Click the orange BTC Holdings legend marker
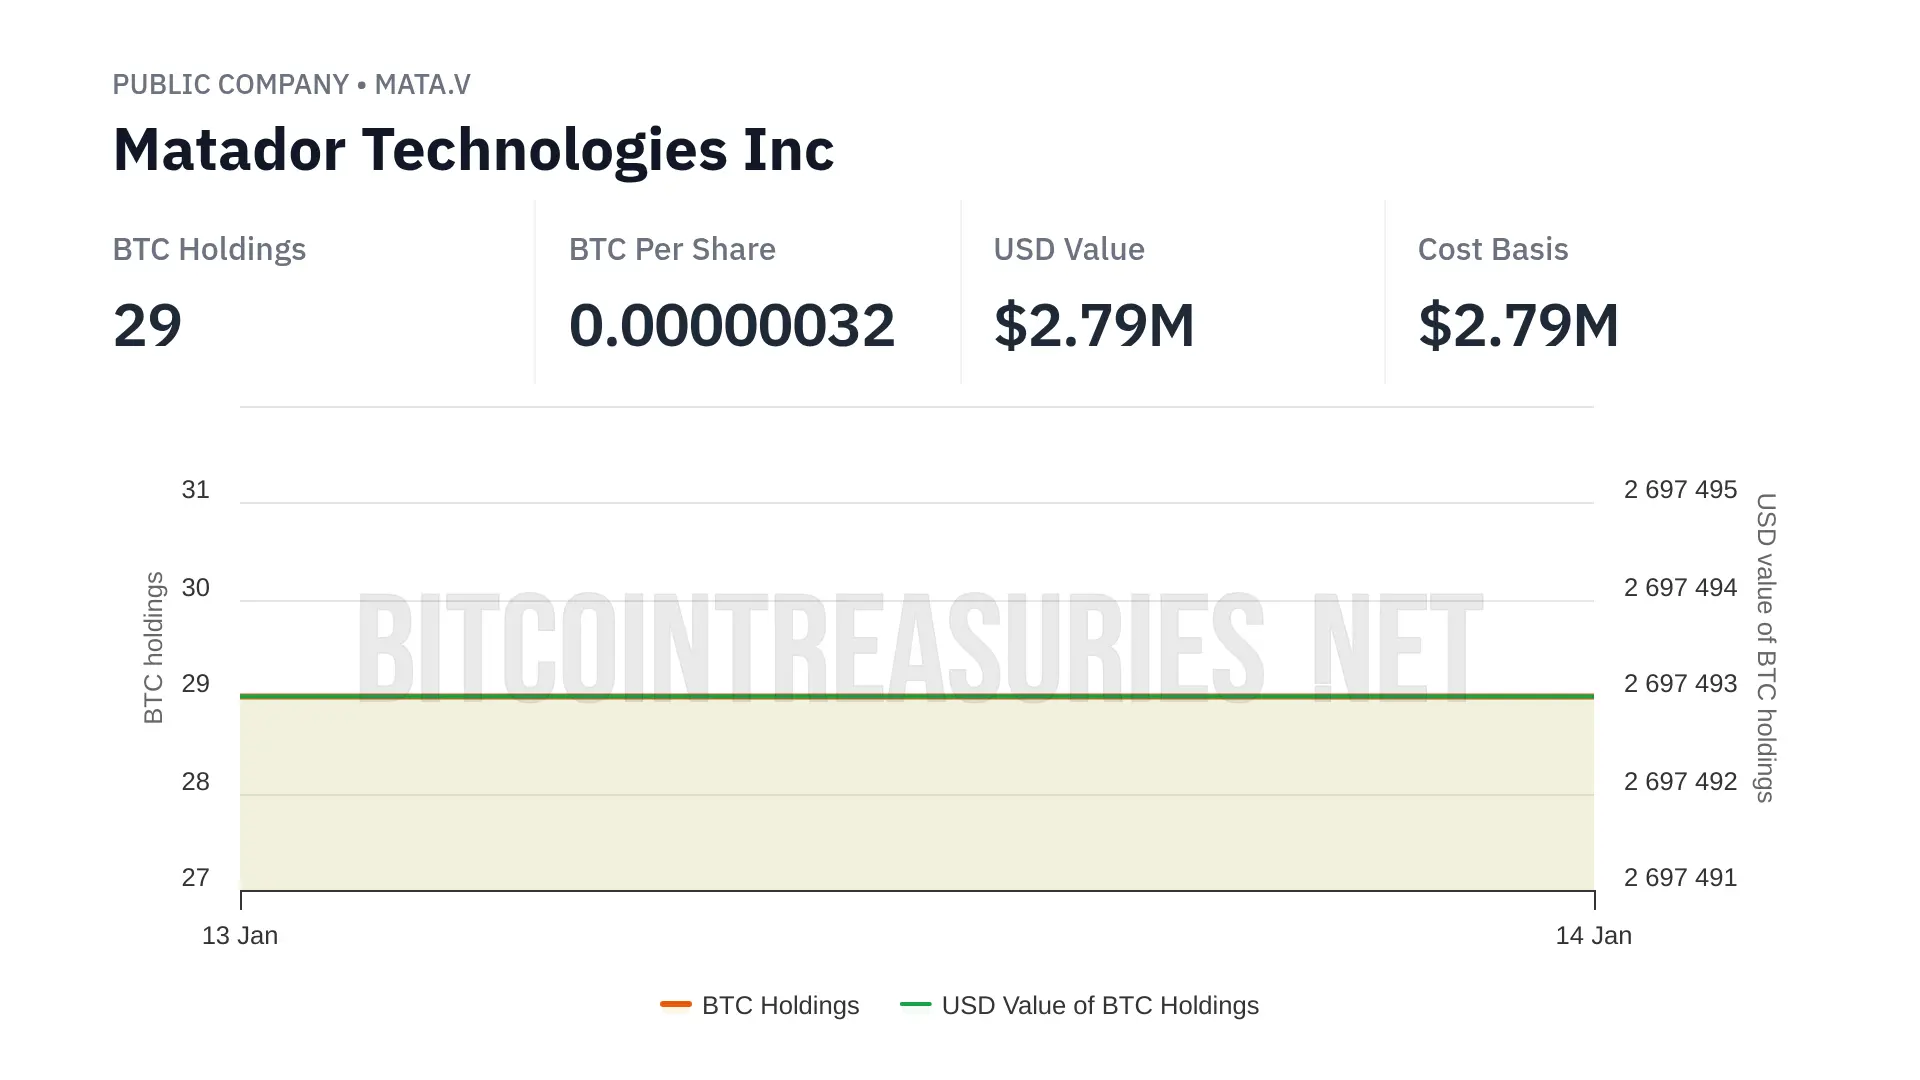This screenshot has width=1920, height=1080. point(676,1004)
